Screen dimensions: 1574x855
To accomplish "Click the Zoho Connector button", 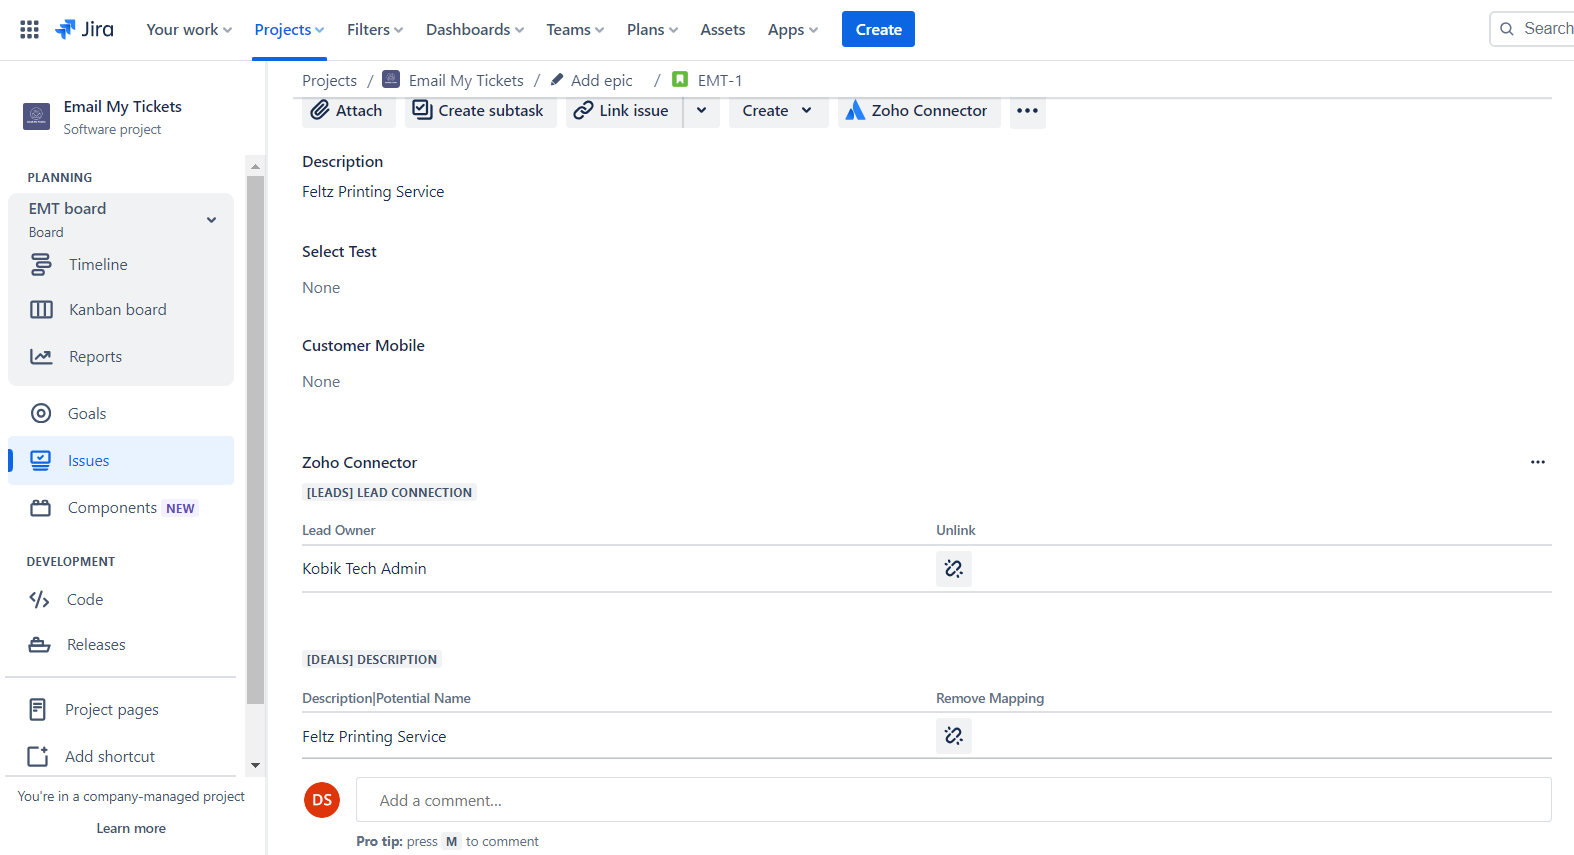I will click(919, 110).
